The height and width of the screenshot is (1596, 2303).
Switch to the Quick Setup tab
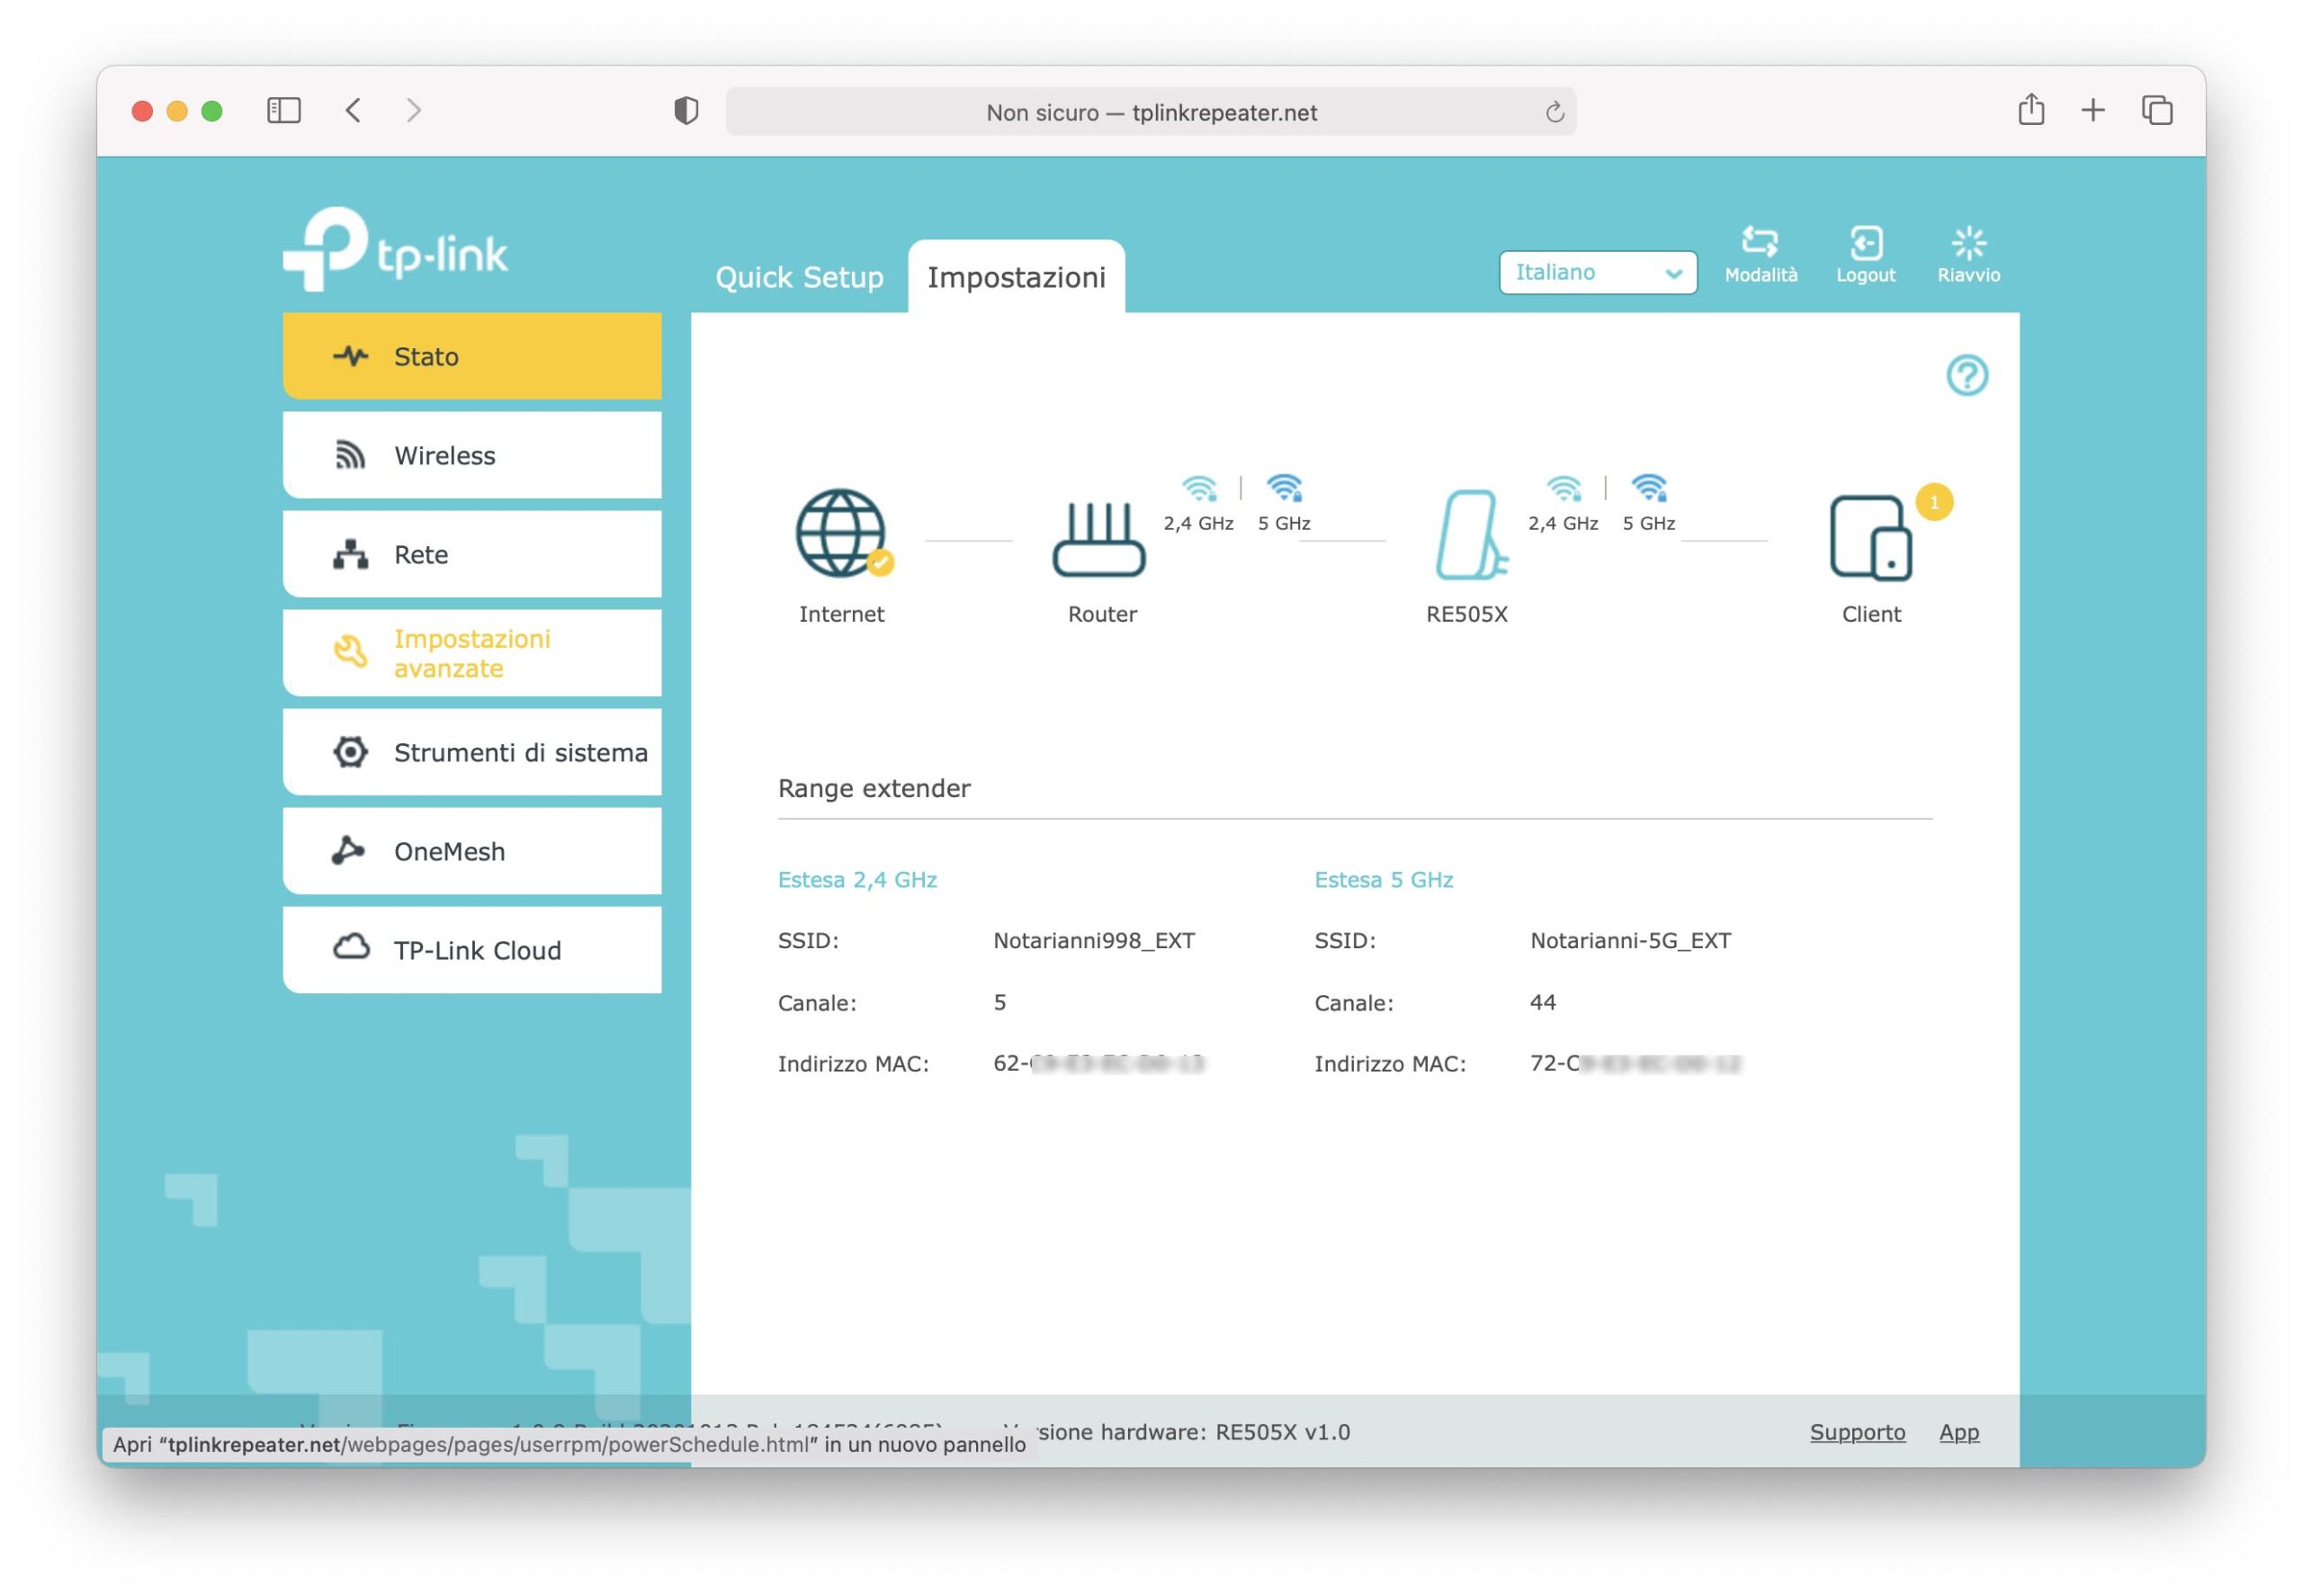[x=799, y=277]
